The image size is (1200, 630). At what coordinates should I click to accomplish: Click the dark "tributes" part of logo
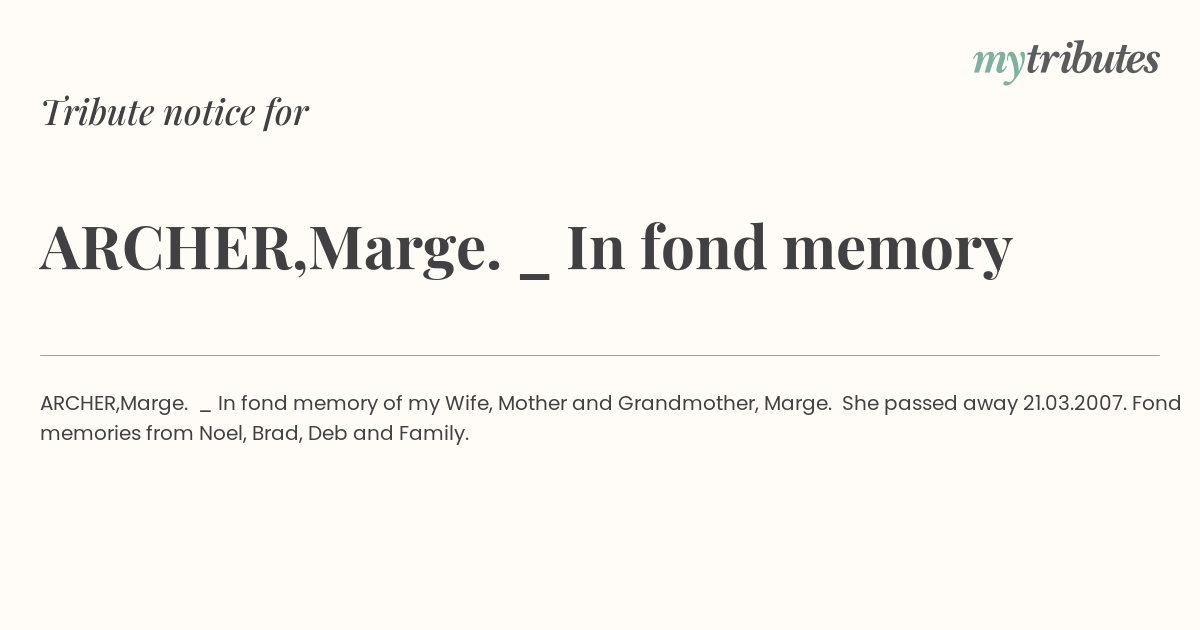1092,59
